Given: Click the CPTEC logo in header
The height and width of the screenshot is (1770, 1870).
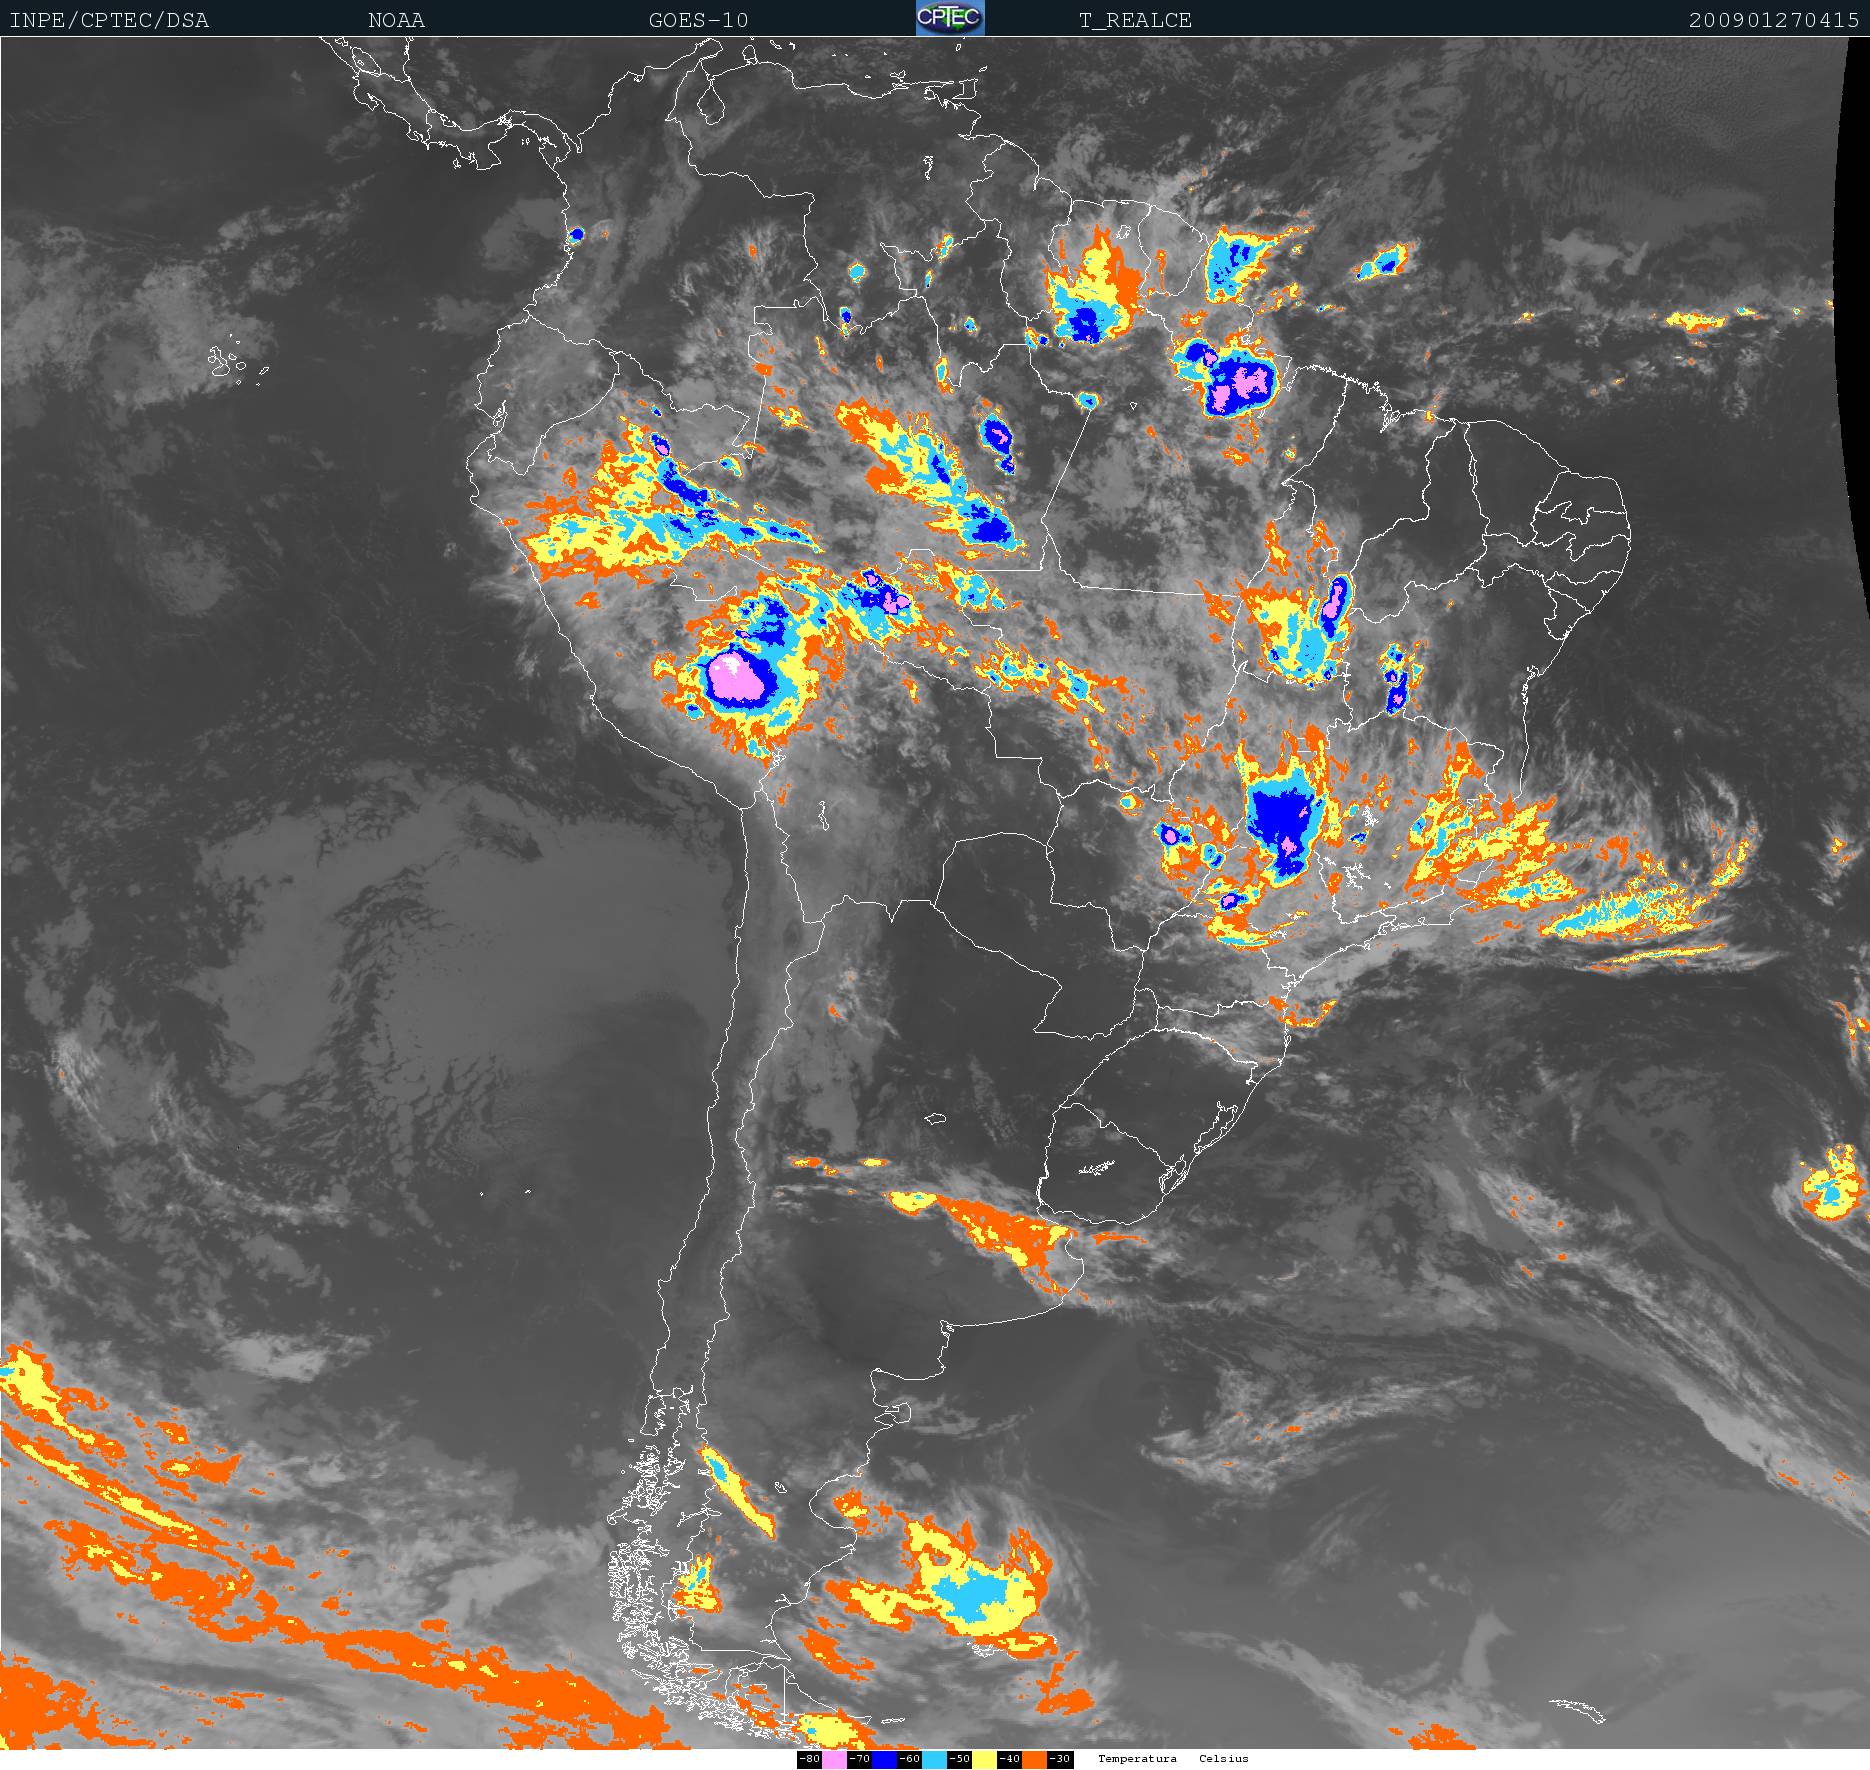Looking at the screenshot, I should [x=950, y=18].
